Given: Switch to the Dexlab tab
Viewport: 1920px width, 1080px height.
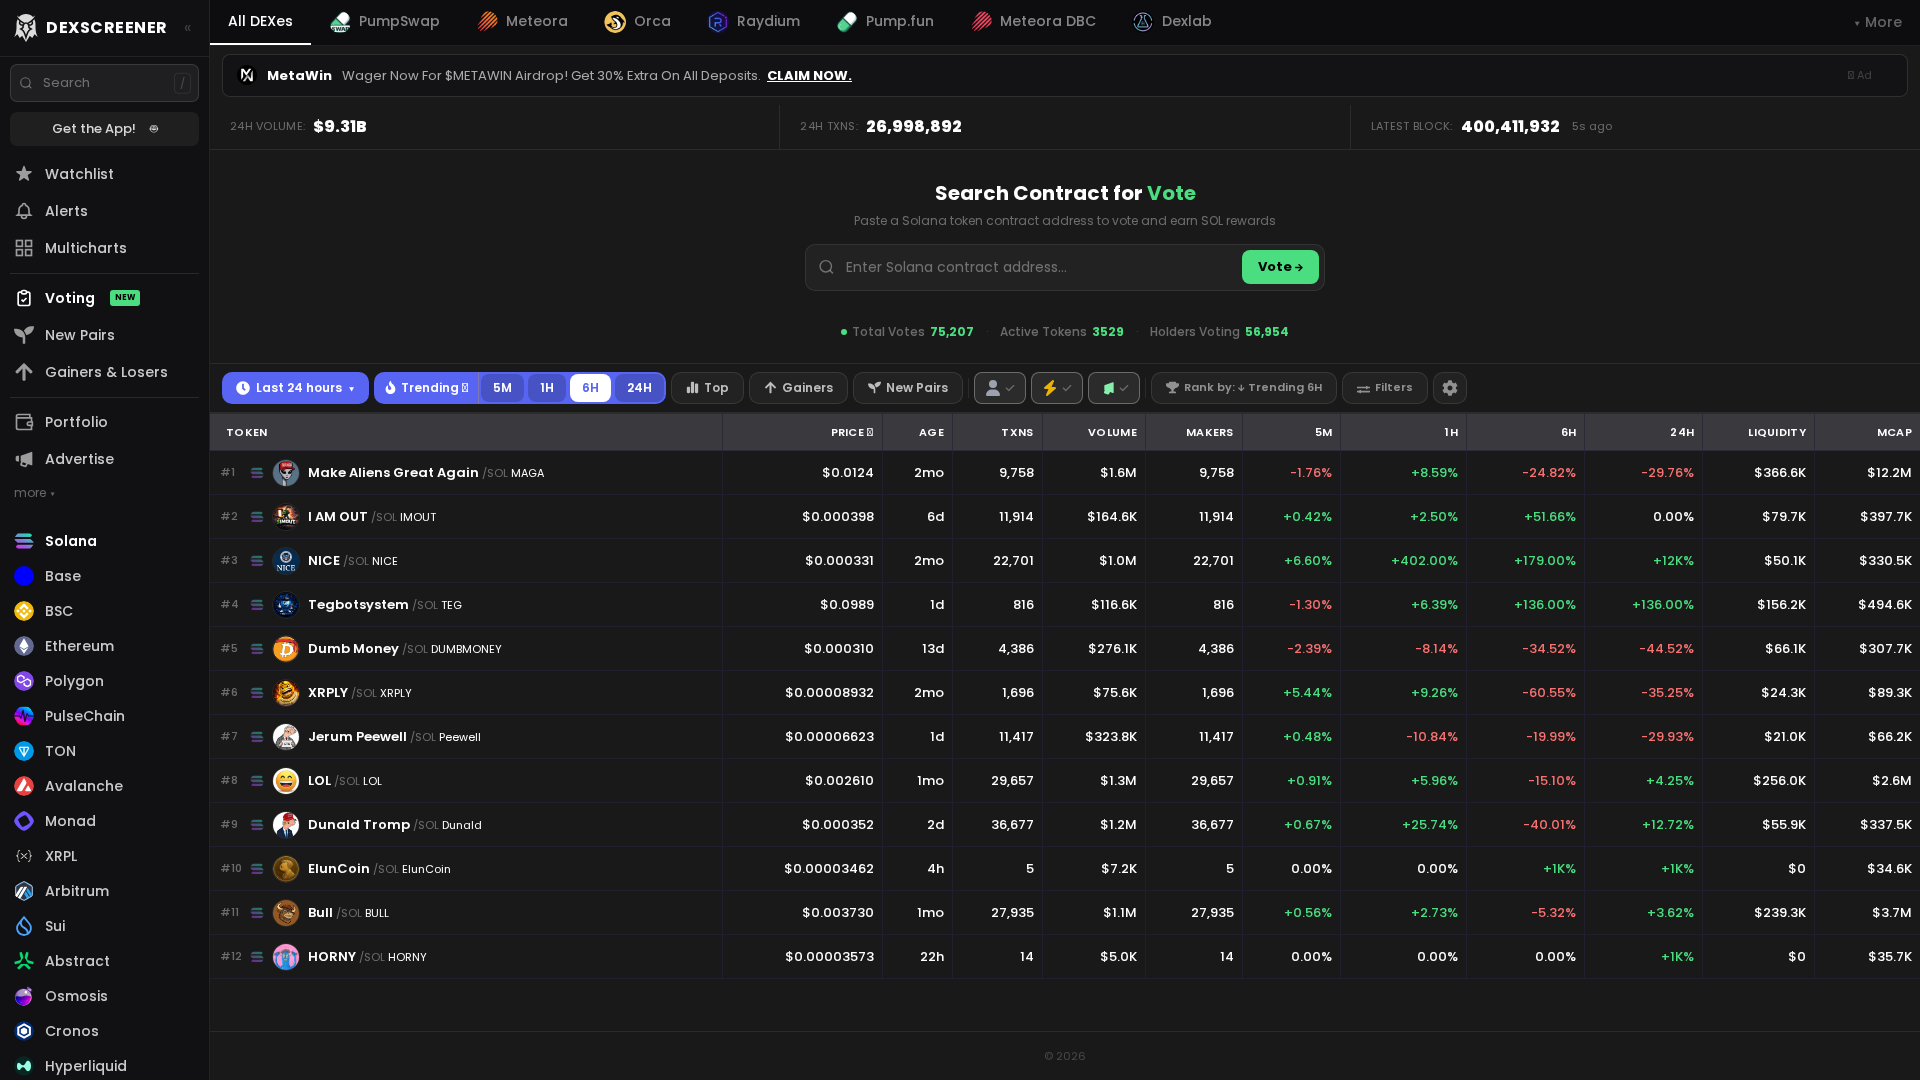Looking at the screenshot, I should (x=1172, y=22).
